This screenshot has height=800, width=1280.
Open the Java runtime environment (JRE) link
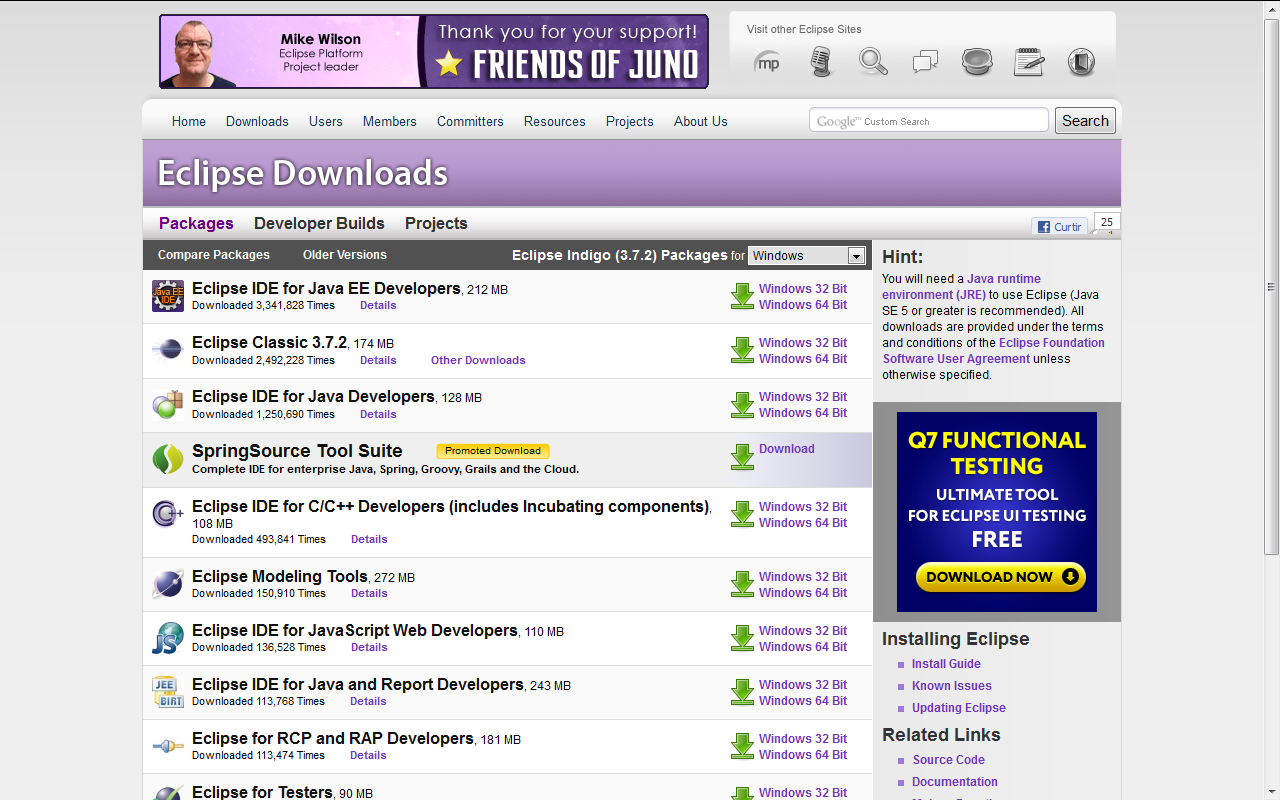[x=961, y=287]
